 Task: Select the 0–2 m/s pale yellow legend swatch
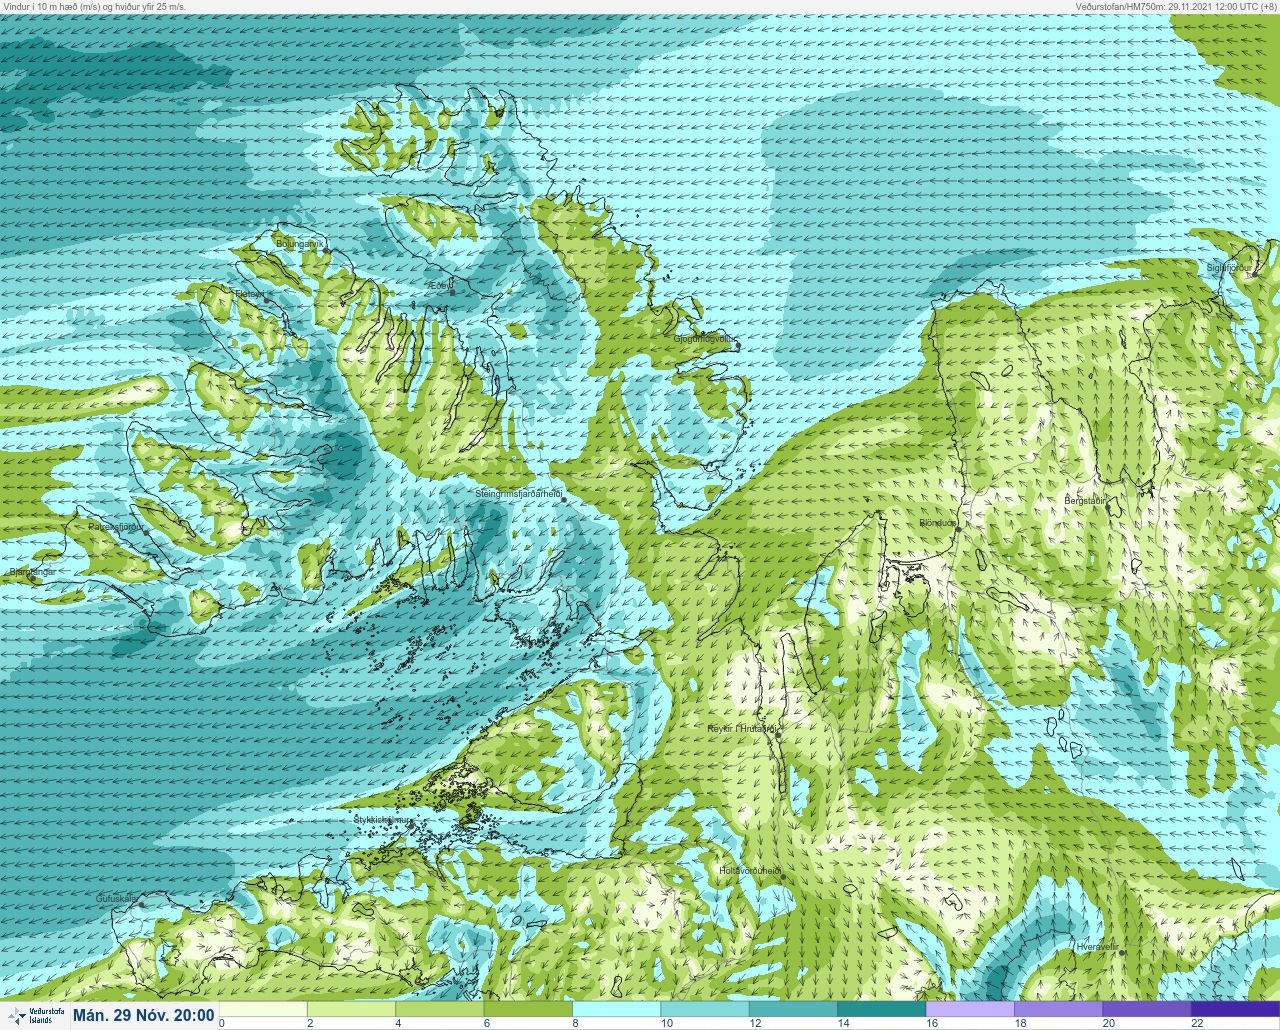[x=263, y=1009]
